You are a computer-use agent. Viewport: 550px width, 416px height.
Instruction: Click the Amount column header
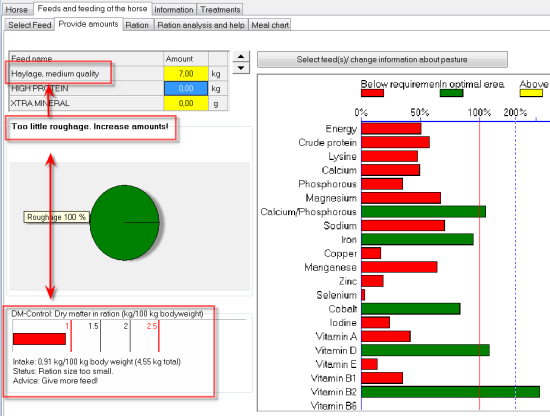[x=186, y=59]
